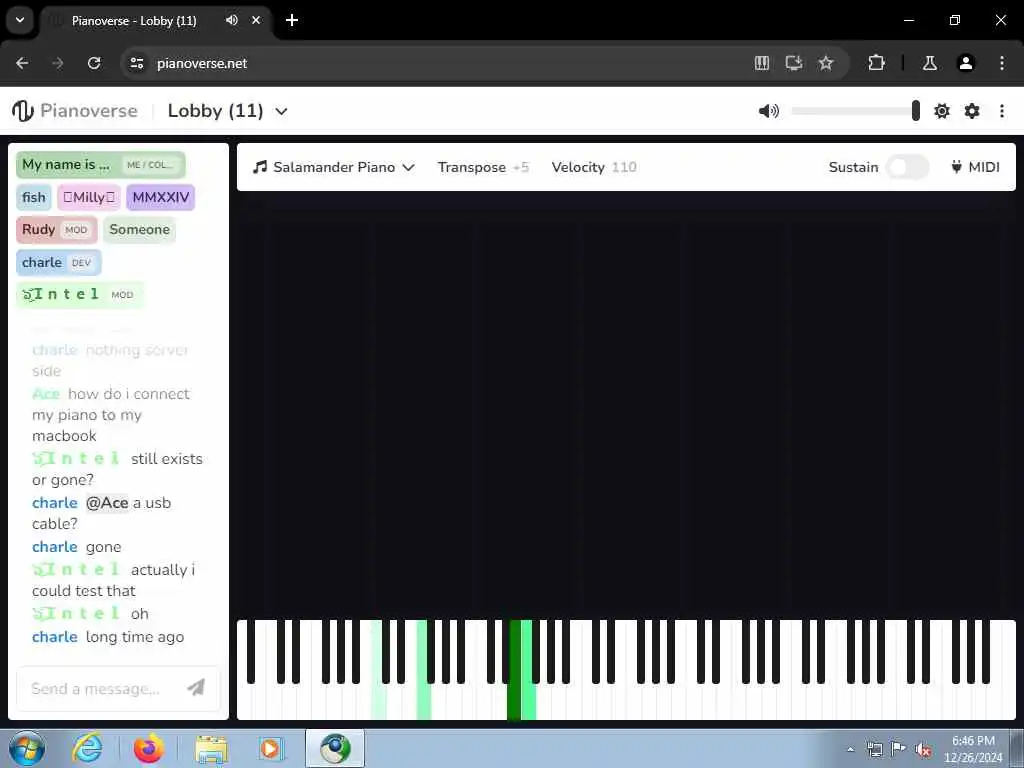The width and height of the screenshot is (1024, 768).
Task: Click the Someone user chip
Action: pyautogui.click(x=139, y=230)
